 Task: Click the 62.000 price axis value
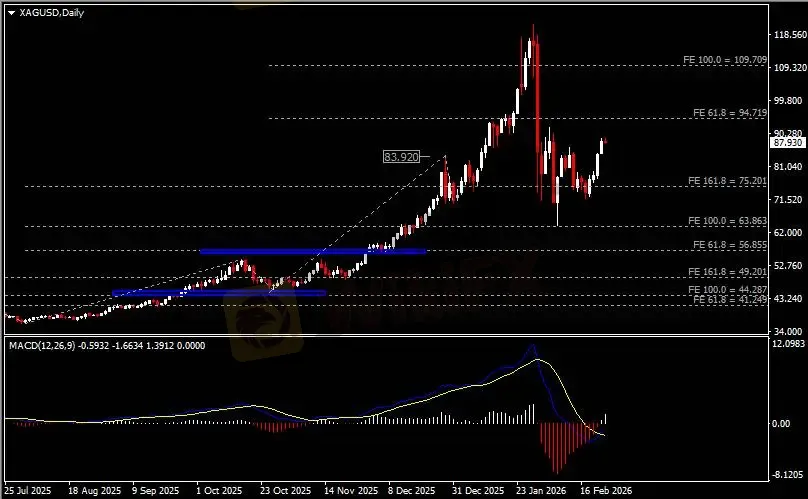(x=788, y=232)
